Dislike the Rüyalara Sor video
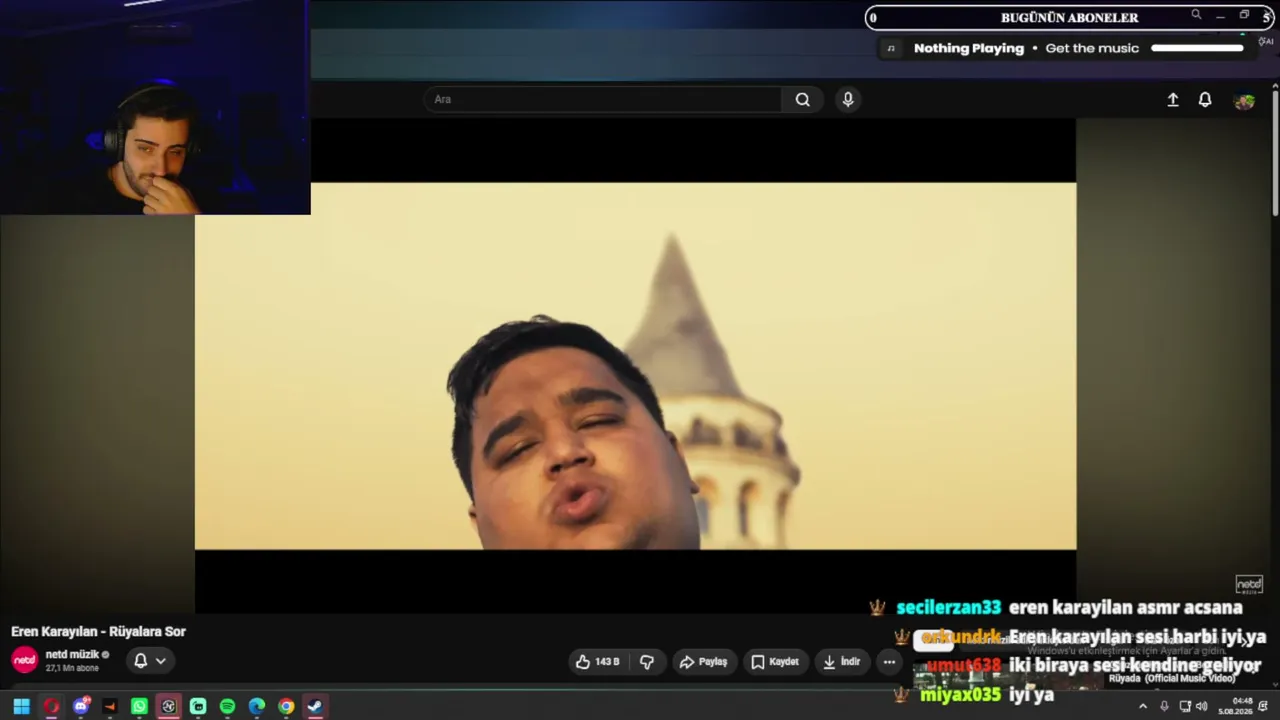Viewport: 1280px width, 720px height. [647, 662]
